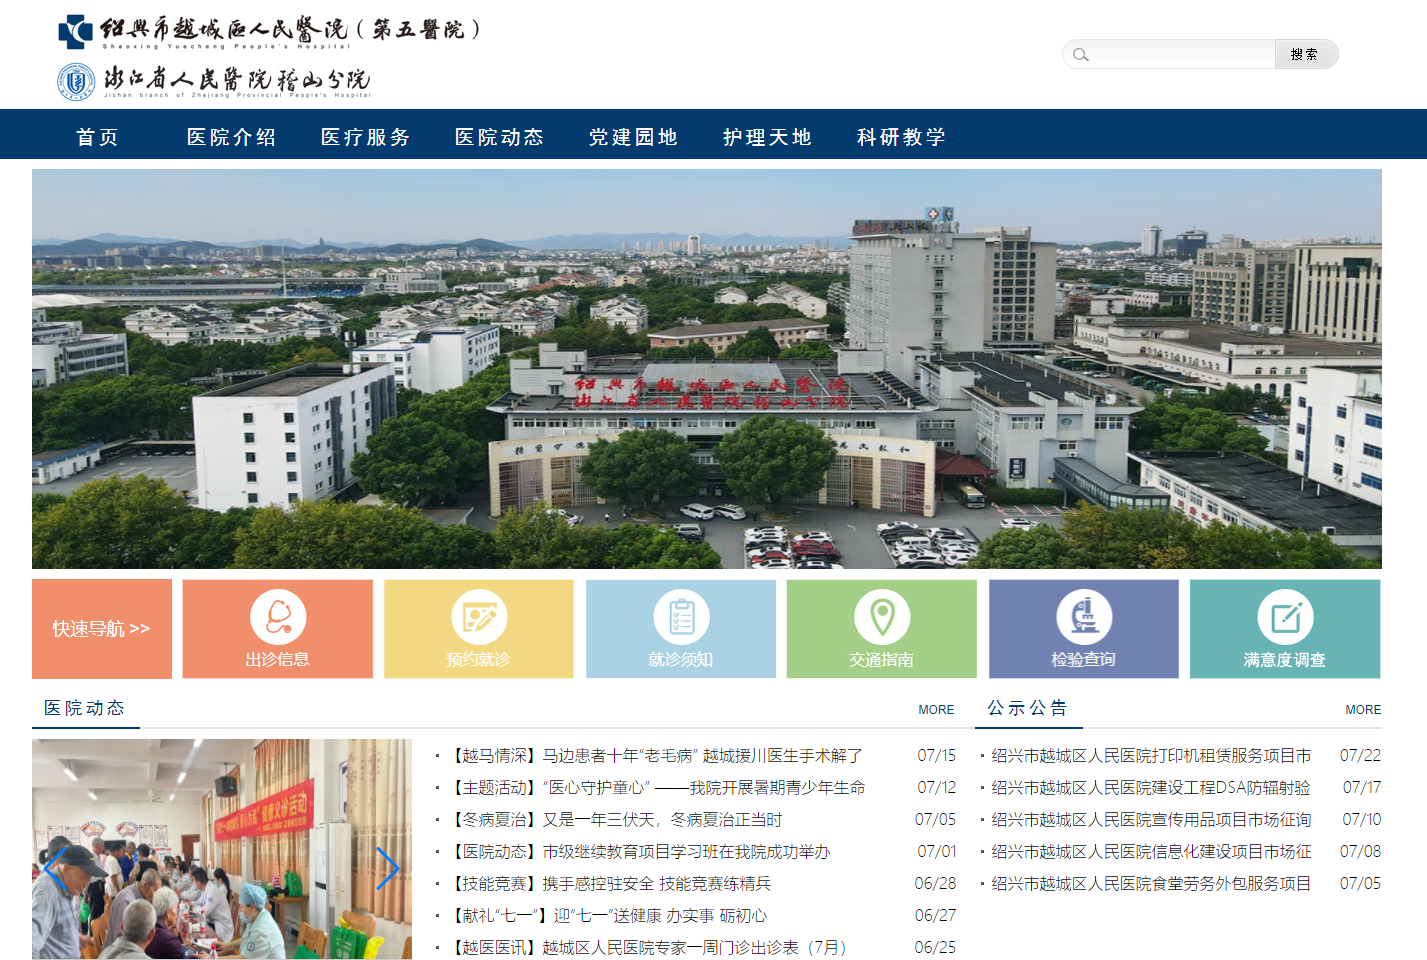Open news 【冬病夏治】又是一年三伏天
The height and width of the screenshot is (960, 1427).
coord(615,820)
